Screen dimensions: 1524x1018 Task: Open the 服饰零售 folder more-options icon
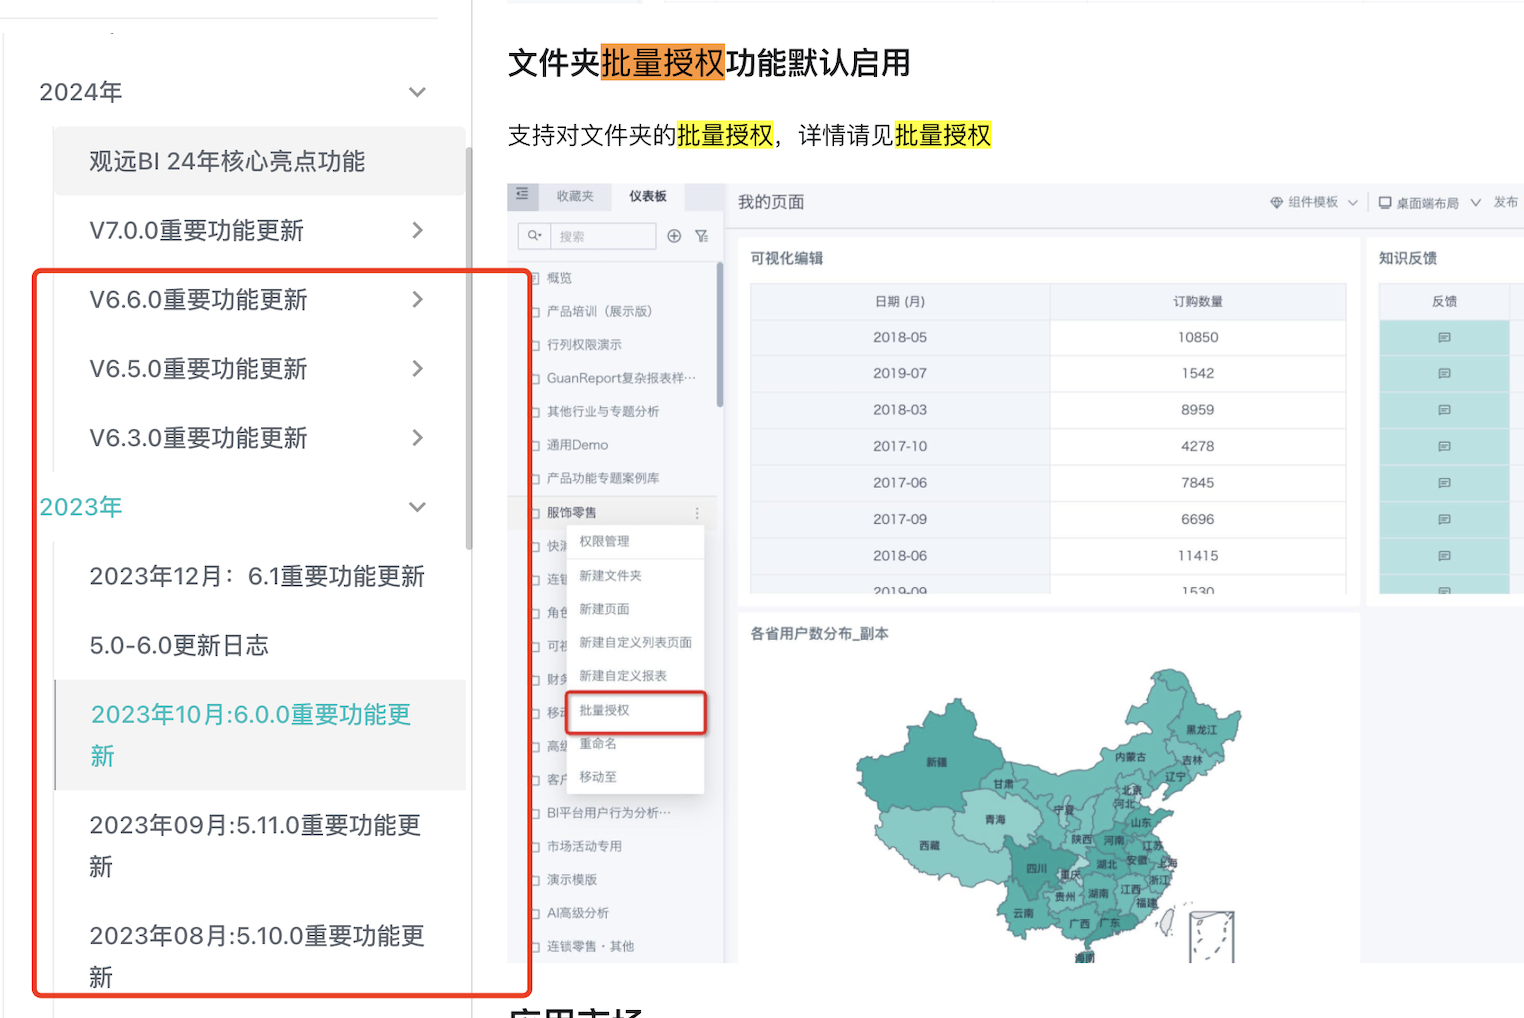pos(697,512)
